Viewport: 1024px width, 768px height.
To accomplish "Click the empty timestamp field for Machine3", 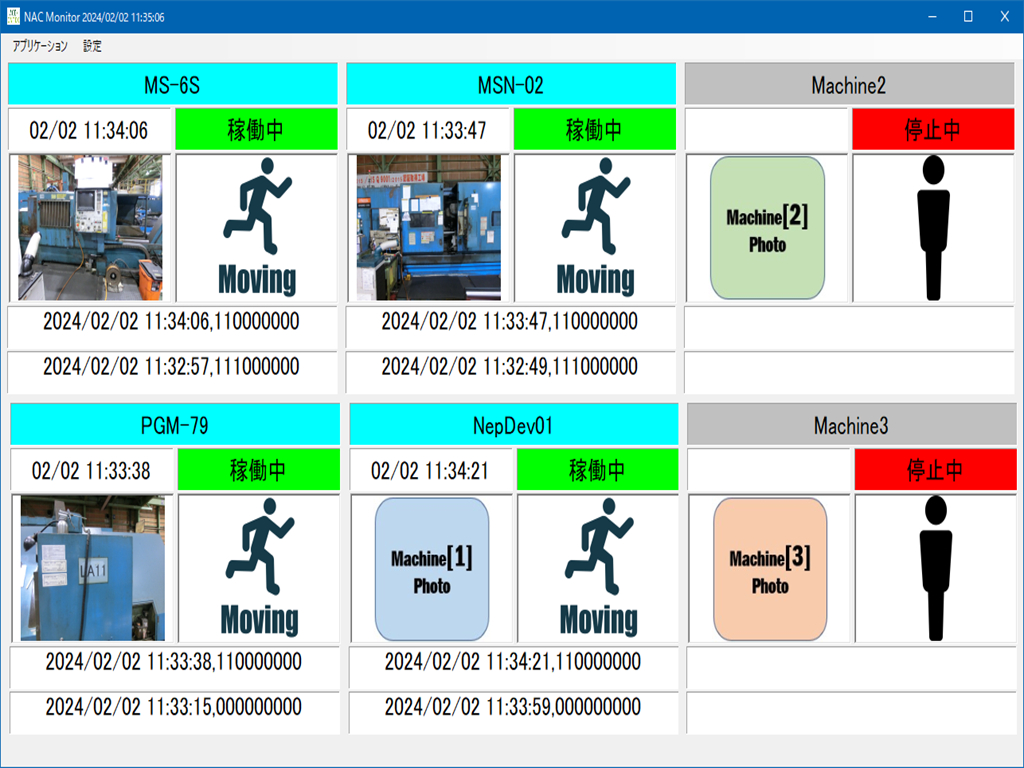I will (769, 470).
